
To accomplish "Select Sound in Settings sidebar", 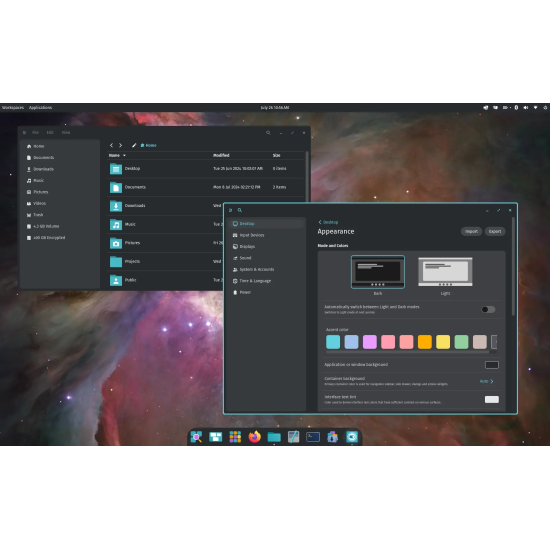I will (x=267, y=258).
